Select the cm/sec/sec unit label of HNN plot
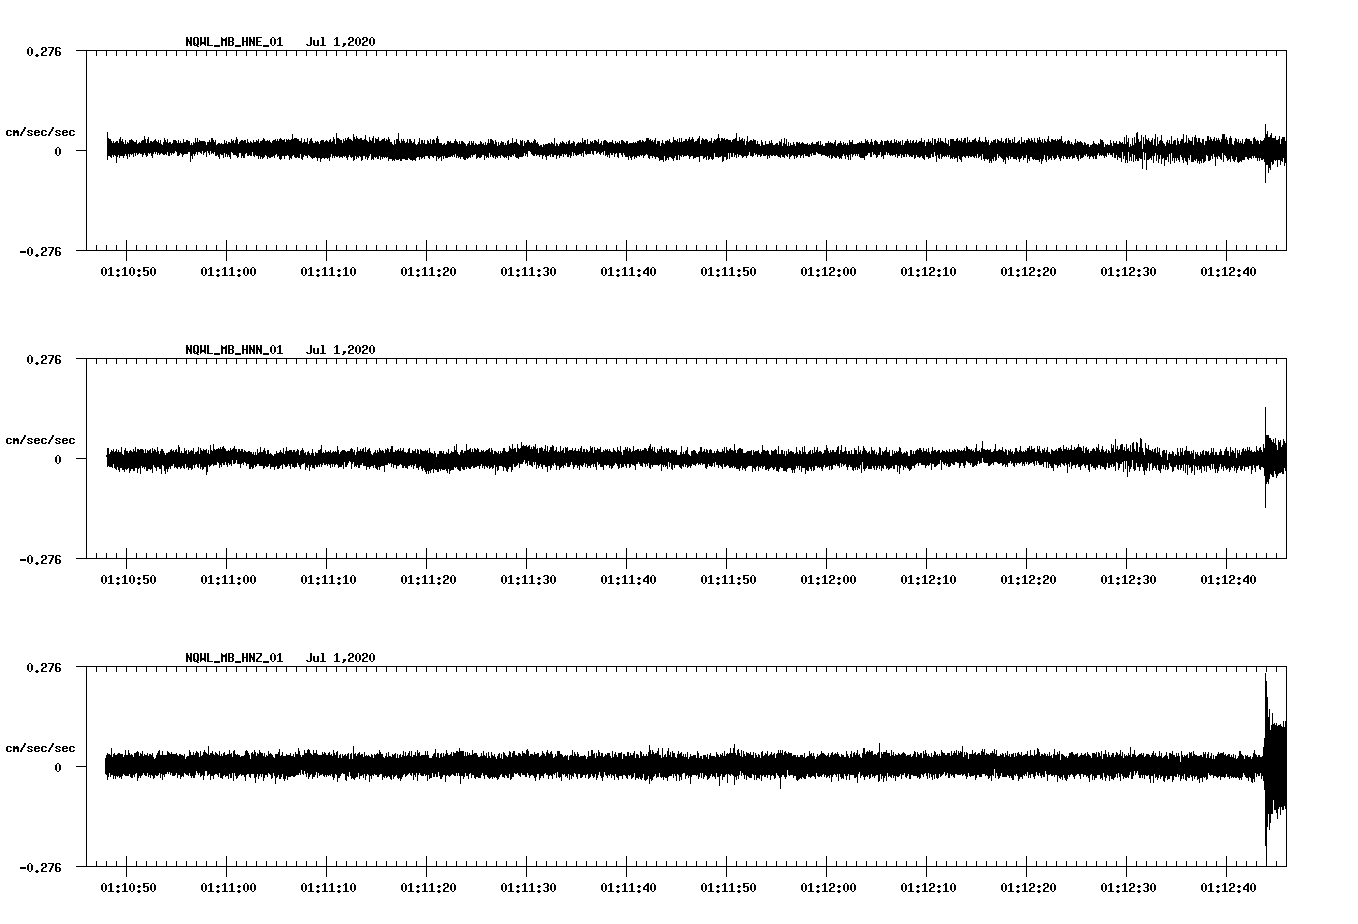The width and height of the screenshot is (1358, 924). click(x=40, y=440)
